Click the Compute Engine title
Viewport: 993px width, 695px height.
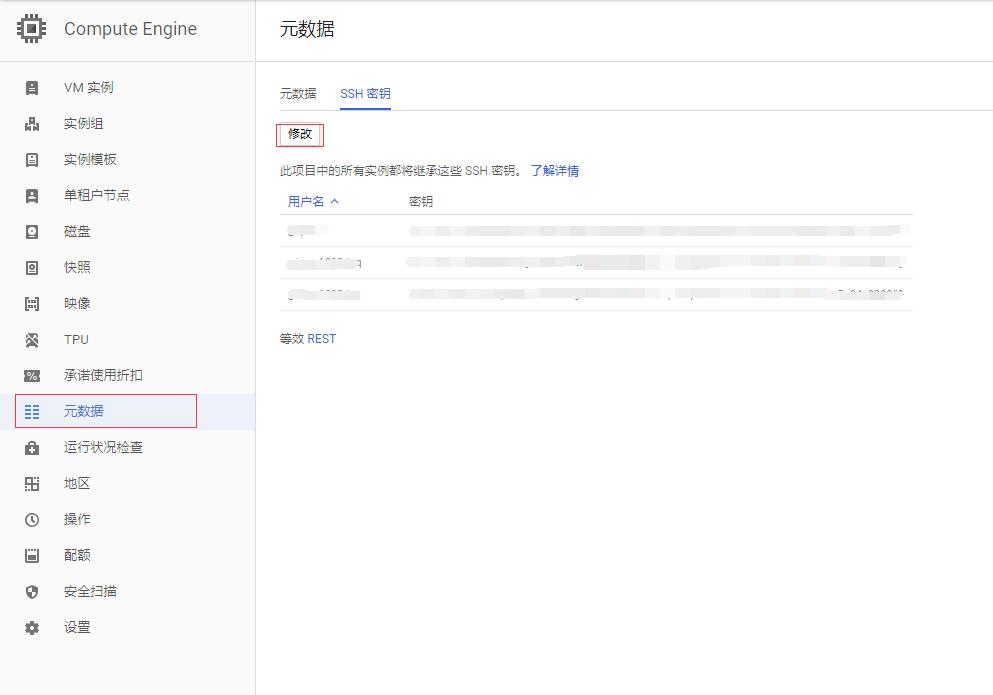point(130,29)
